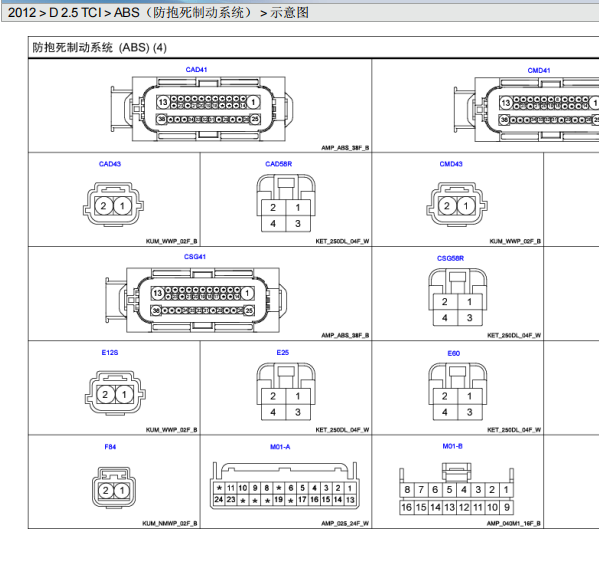Click pin 3 on the E60 connector
Image resolution: width=599 pixels, height=566 pixels.
[x=469, y=412]
